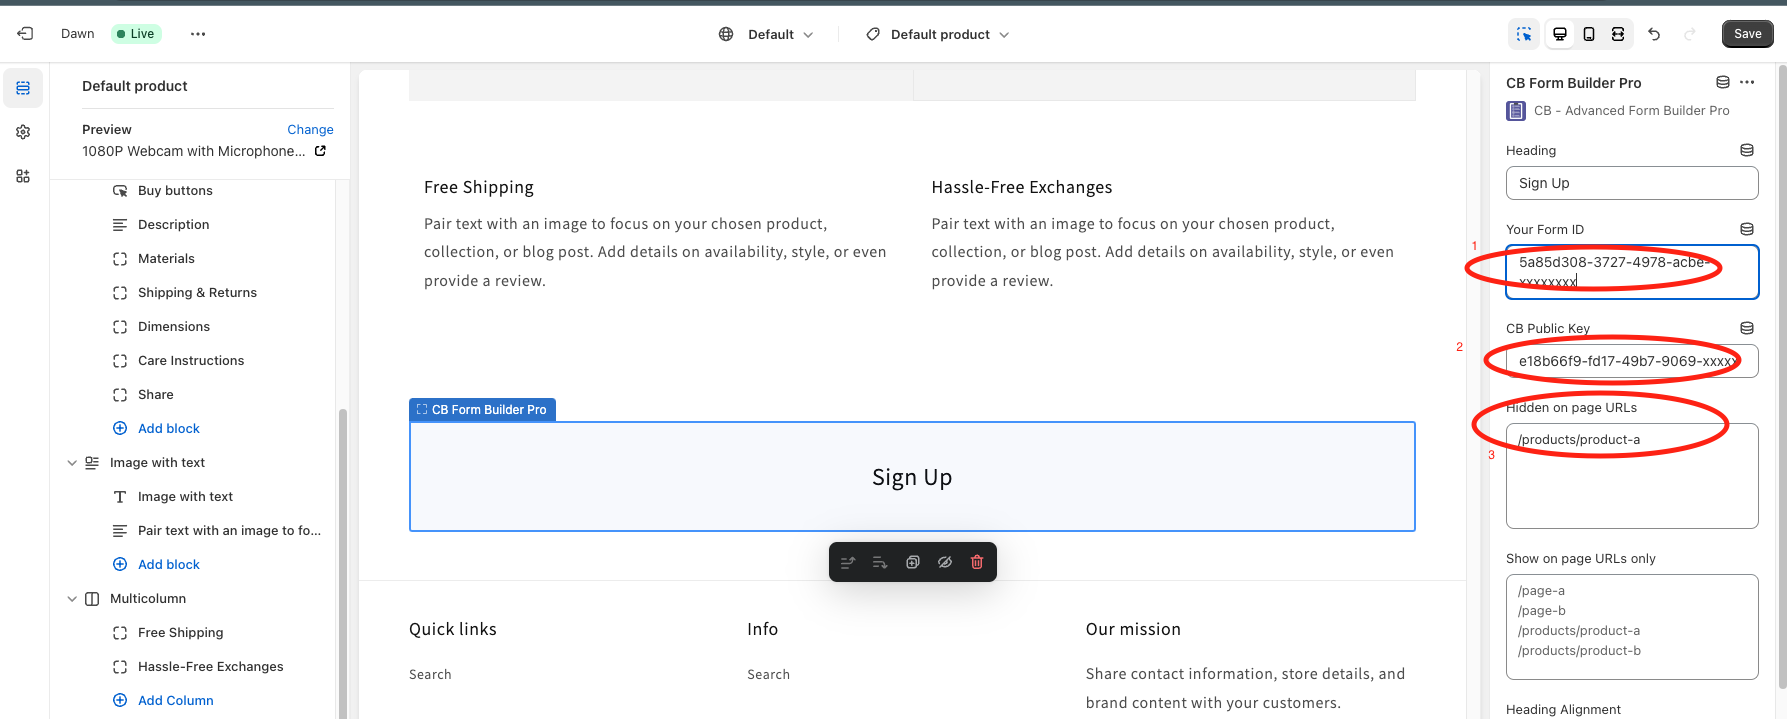1787x719 pixels.
Task: Select desktop preview view
Action: tap(1560, 34)
